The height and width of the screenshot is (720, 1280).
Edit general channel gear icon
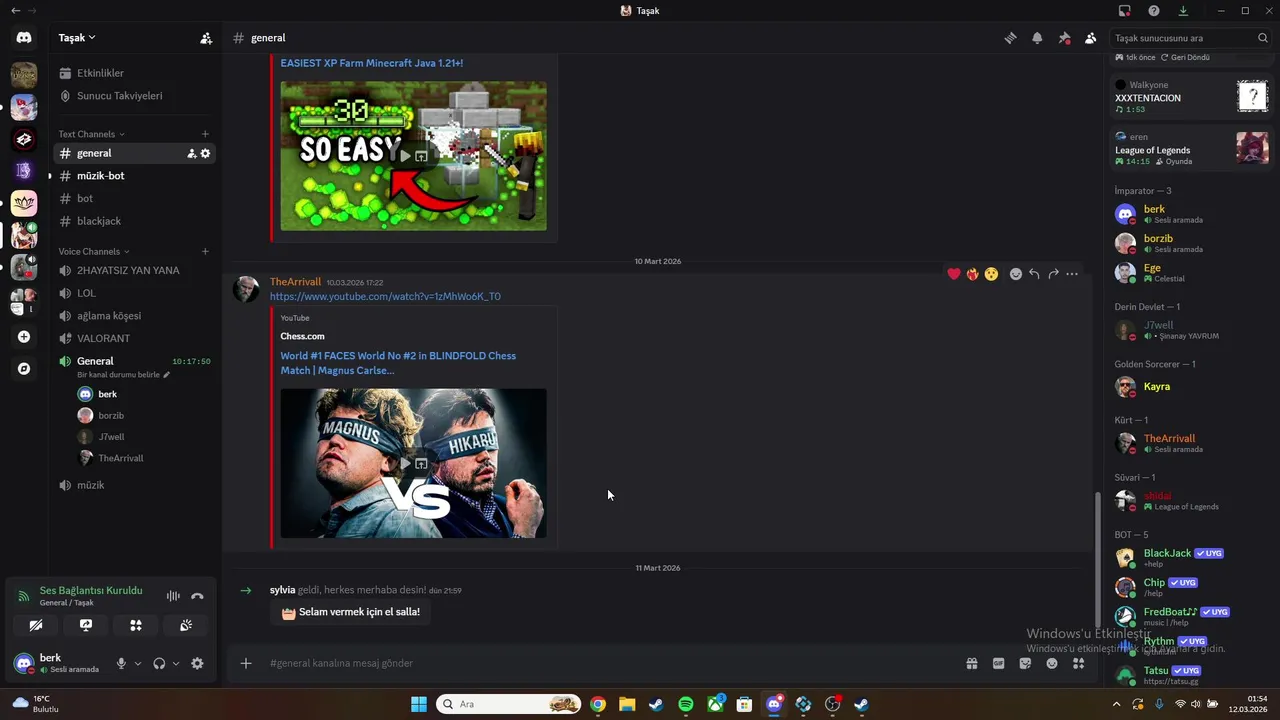pyautogui.click(x=206, y=154)
